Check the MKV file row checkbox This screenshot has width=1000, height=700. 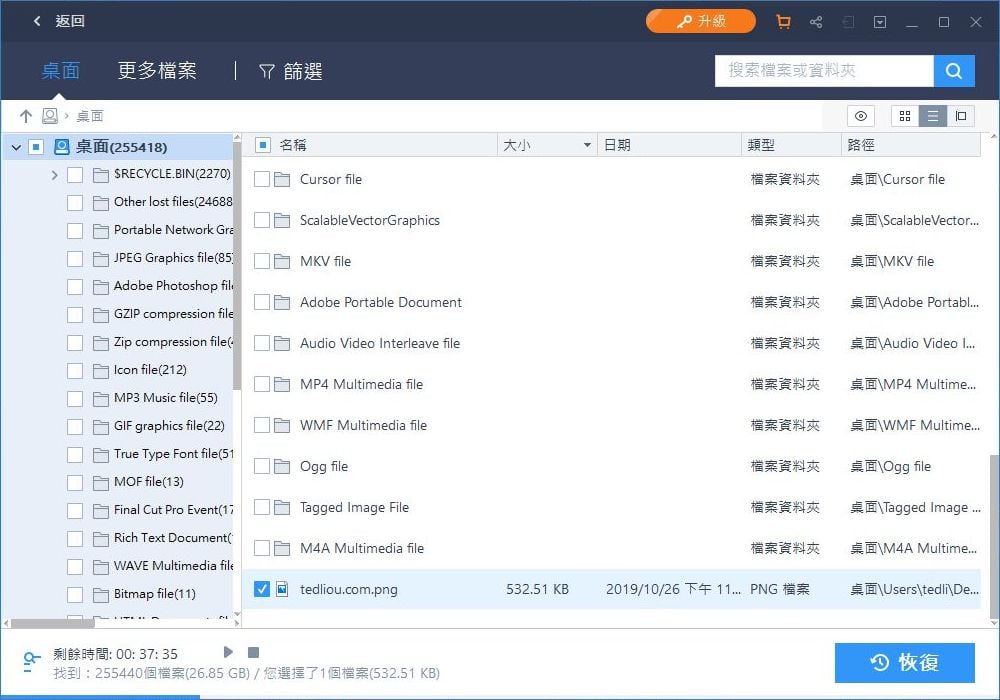(261, 261)
